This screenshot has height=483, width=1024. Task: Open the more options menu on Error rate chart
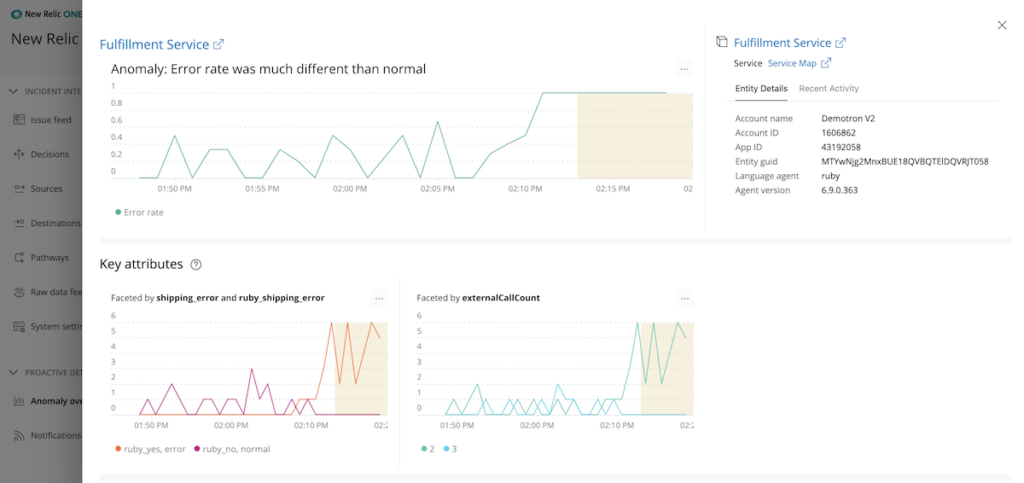pos(684,69)
